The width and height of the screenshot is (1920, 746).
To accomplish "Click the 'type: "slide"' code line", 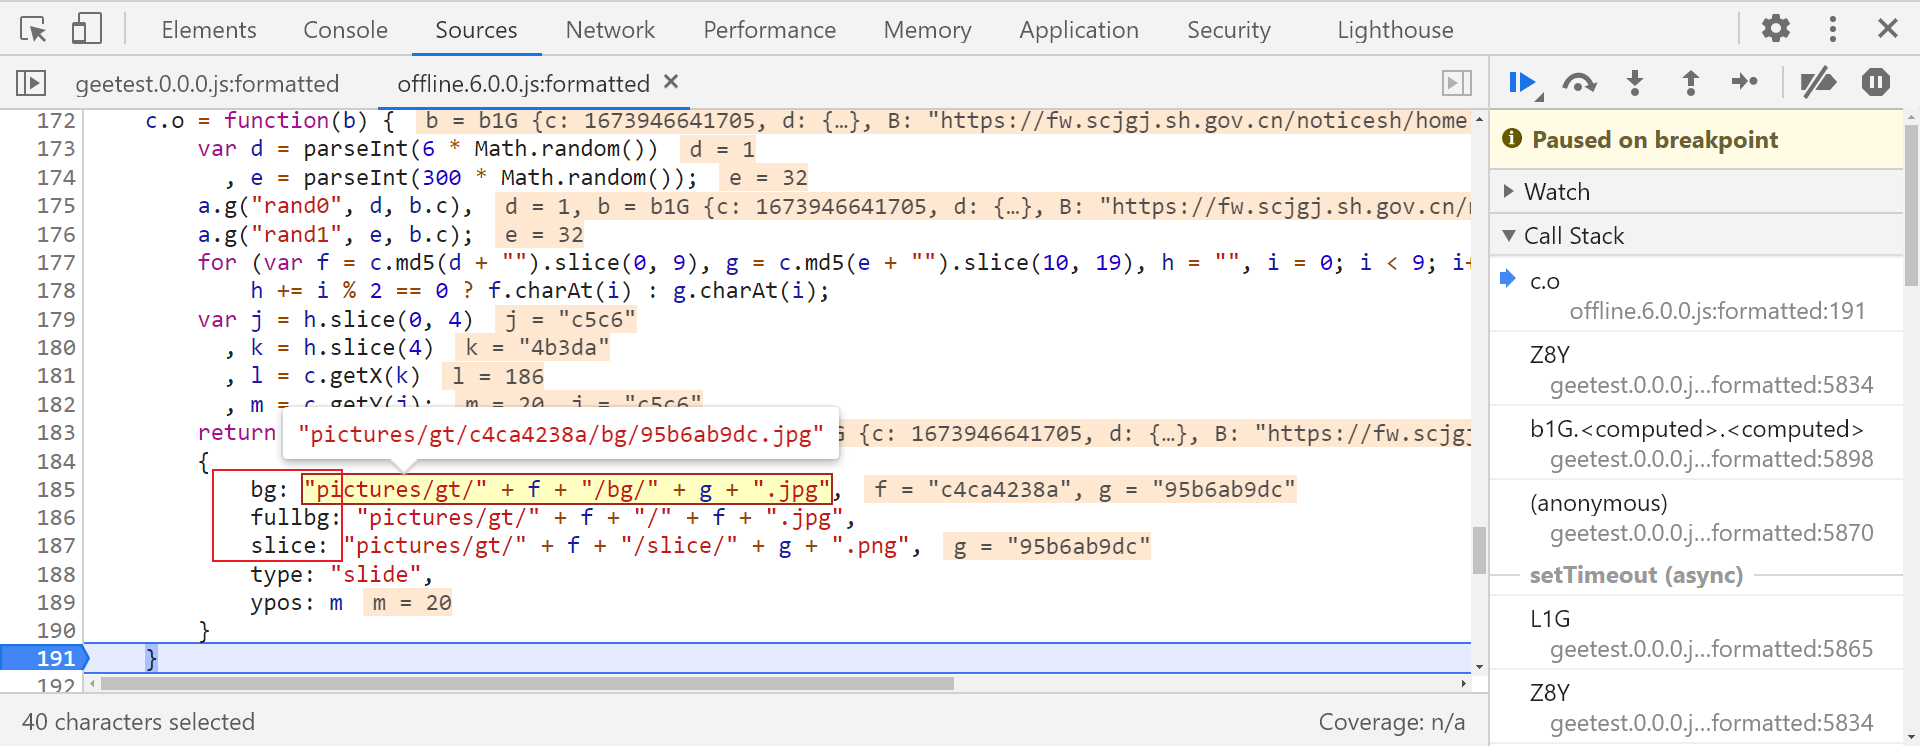I will coord(341,575).
